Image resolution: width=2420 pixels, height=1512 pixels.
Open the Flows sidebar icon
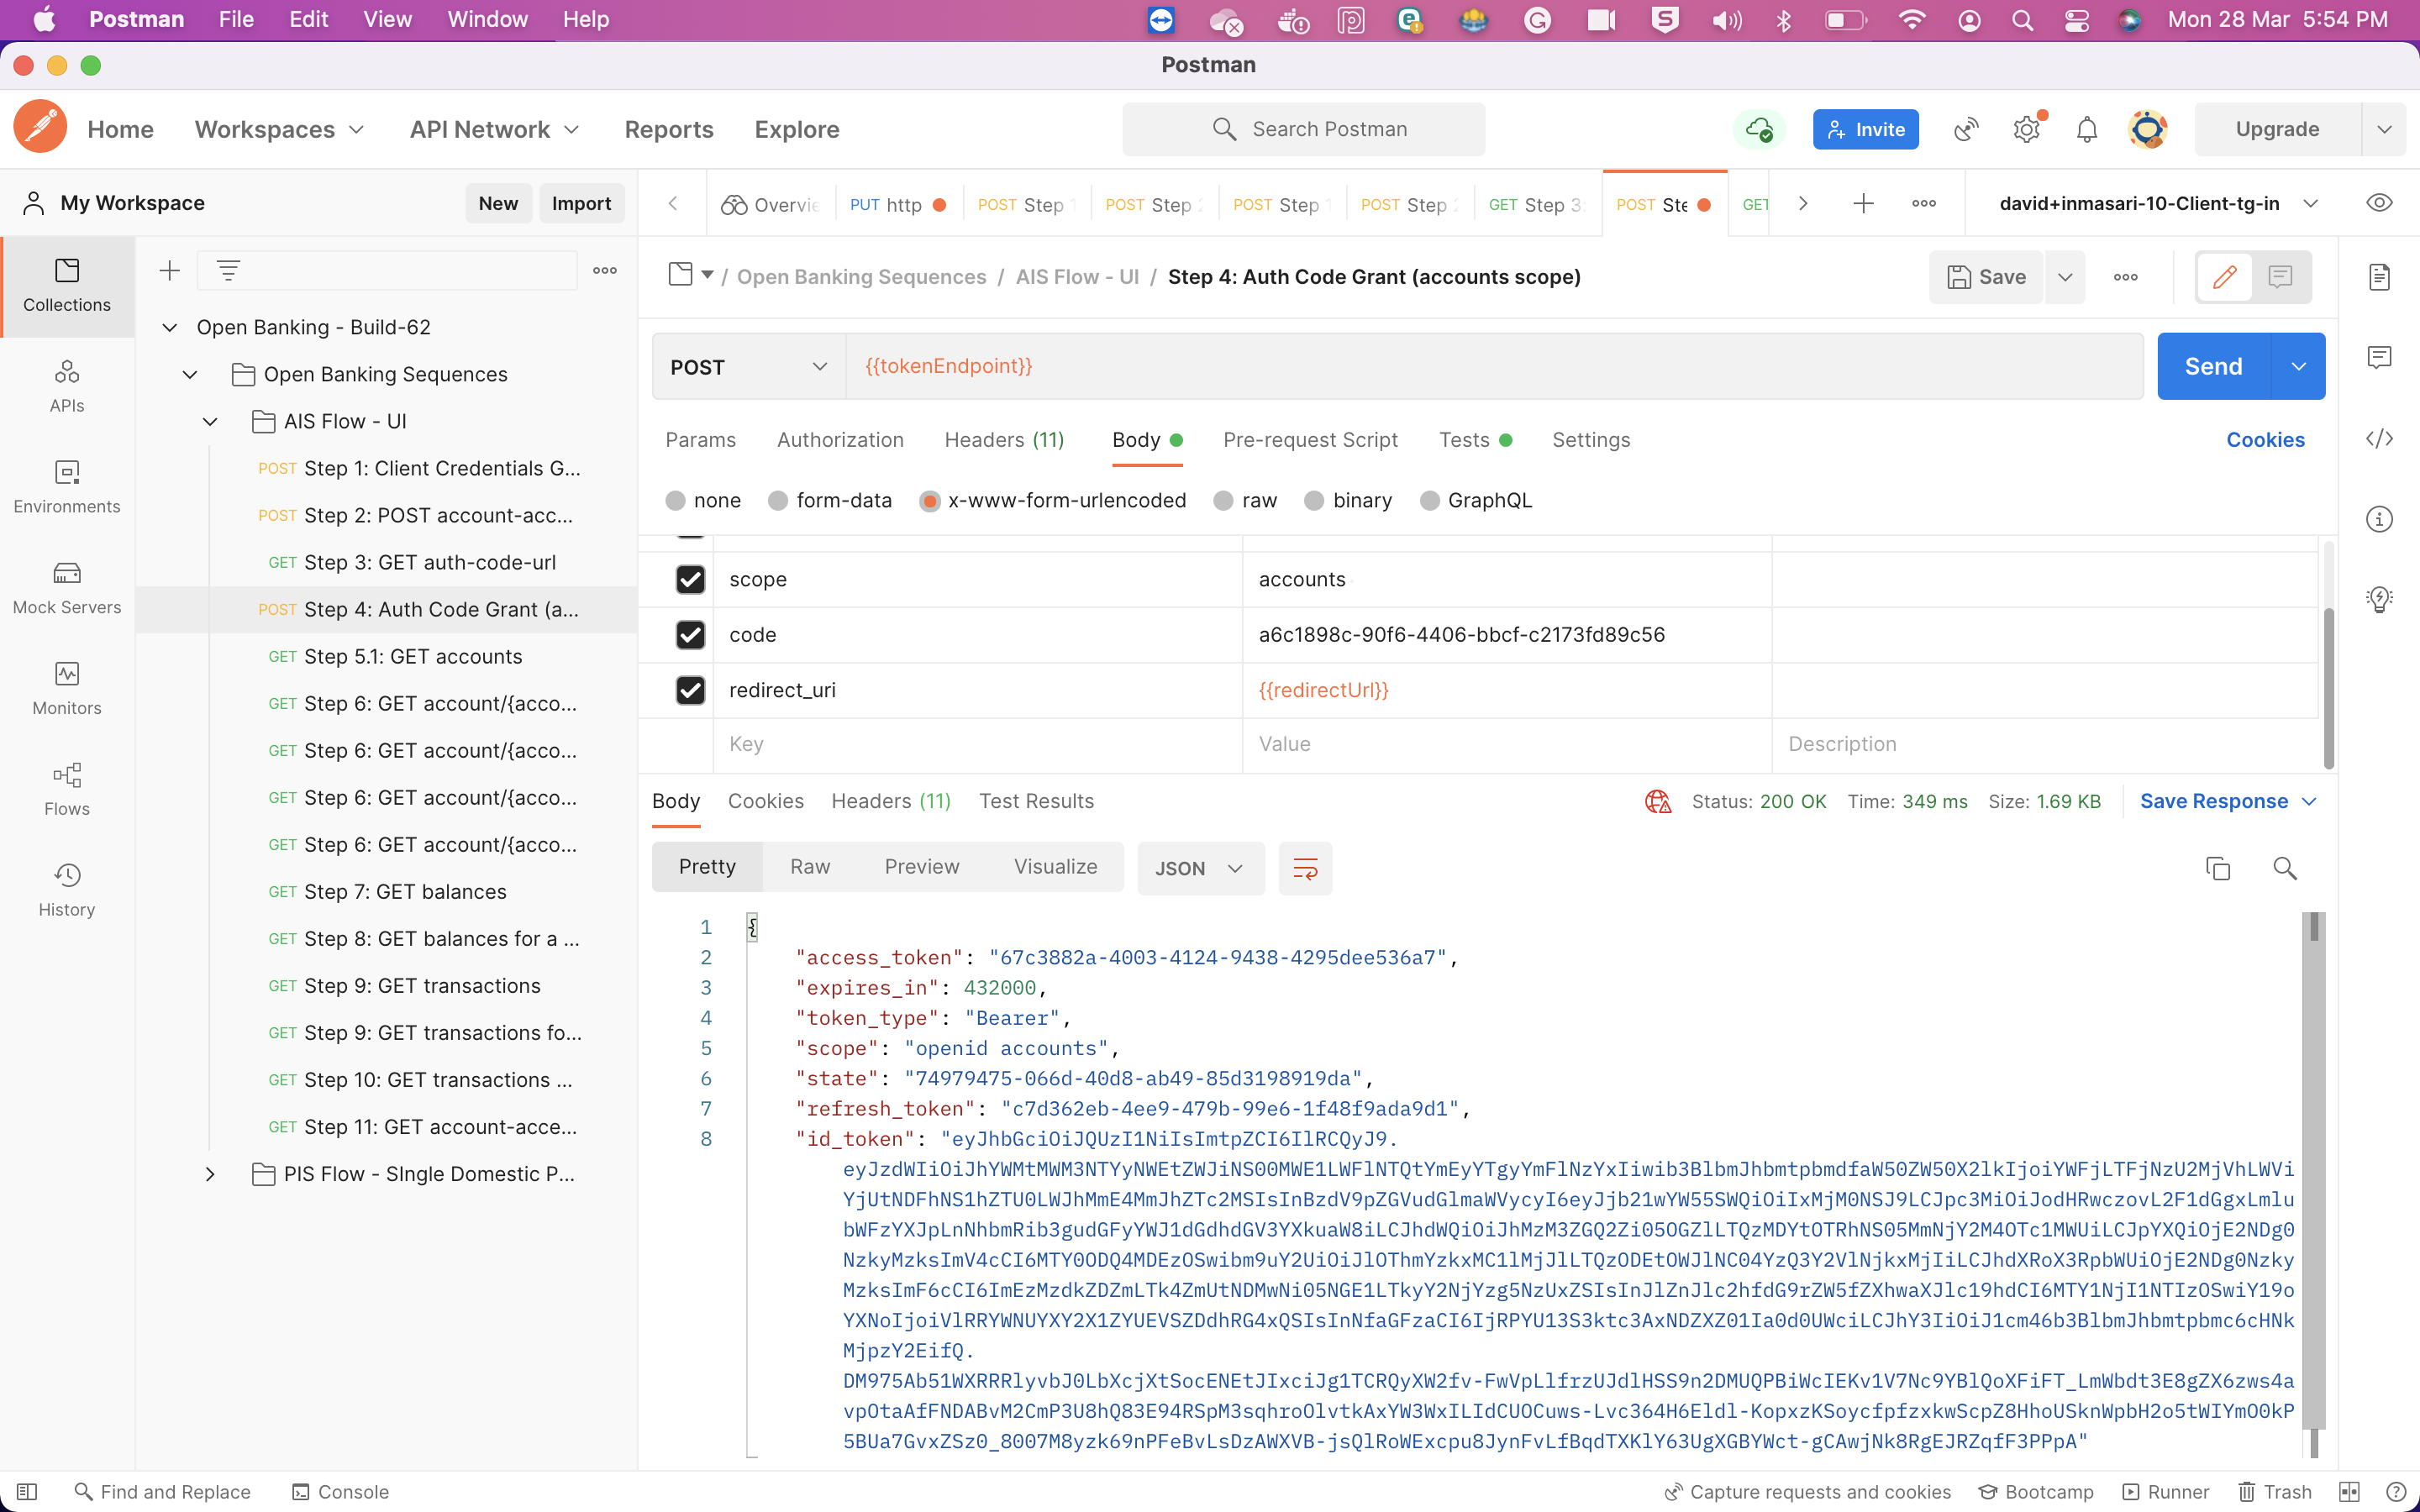click(67, 789)
